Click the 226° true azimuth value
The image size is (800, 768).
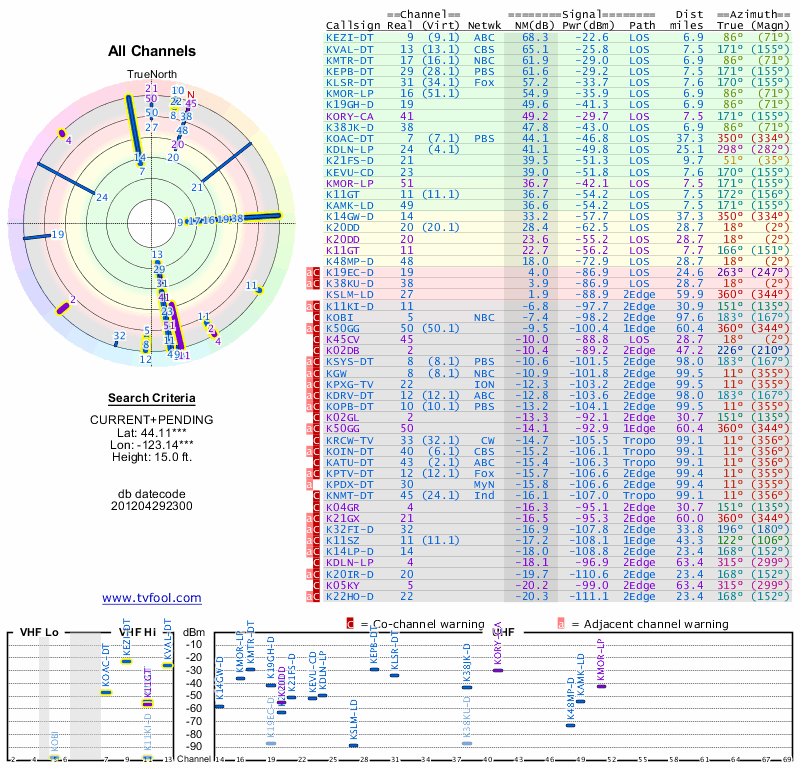click(730, 351)
